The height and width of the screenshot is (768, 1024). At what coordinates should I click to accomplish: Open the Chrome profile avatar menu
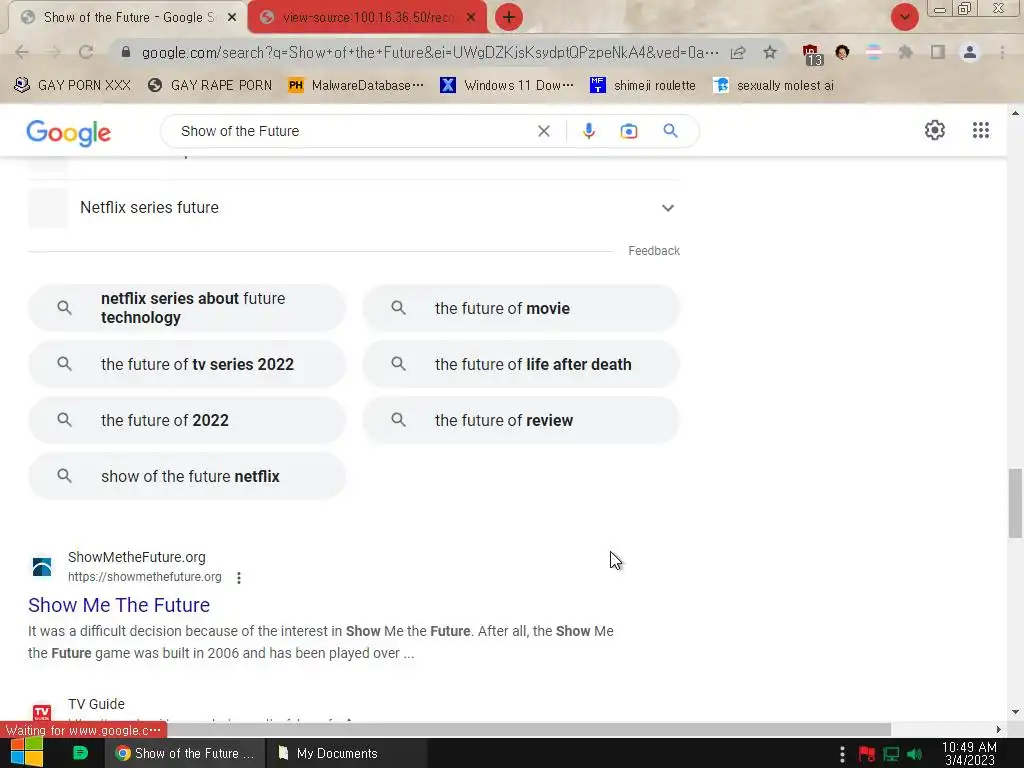(970, 52)
